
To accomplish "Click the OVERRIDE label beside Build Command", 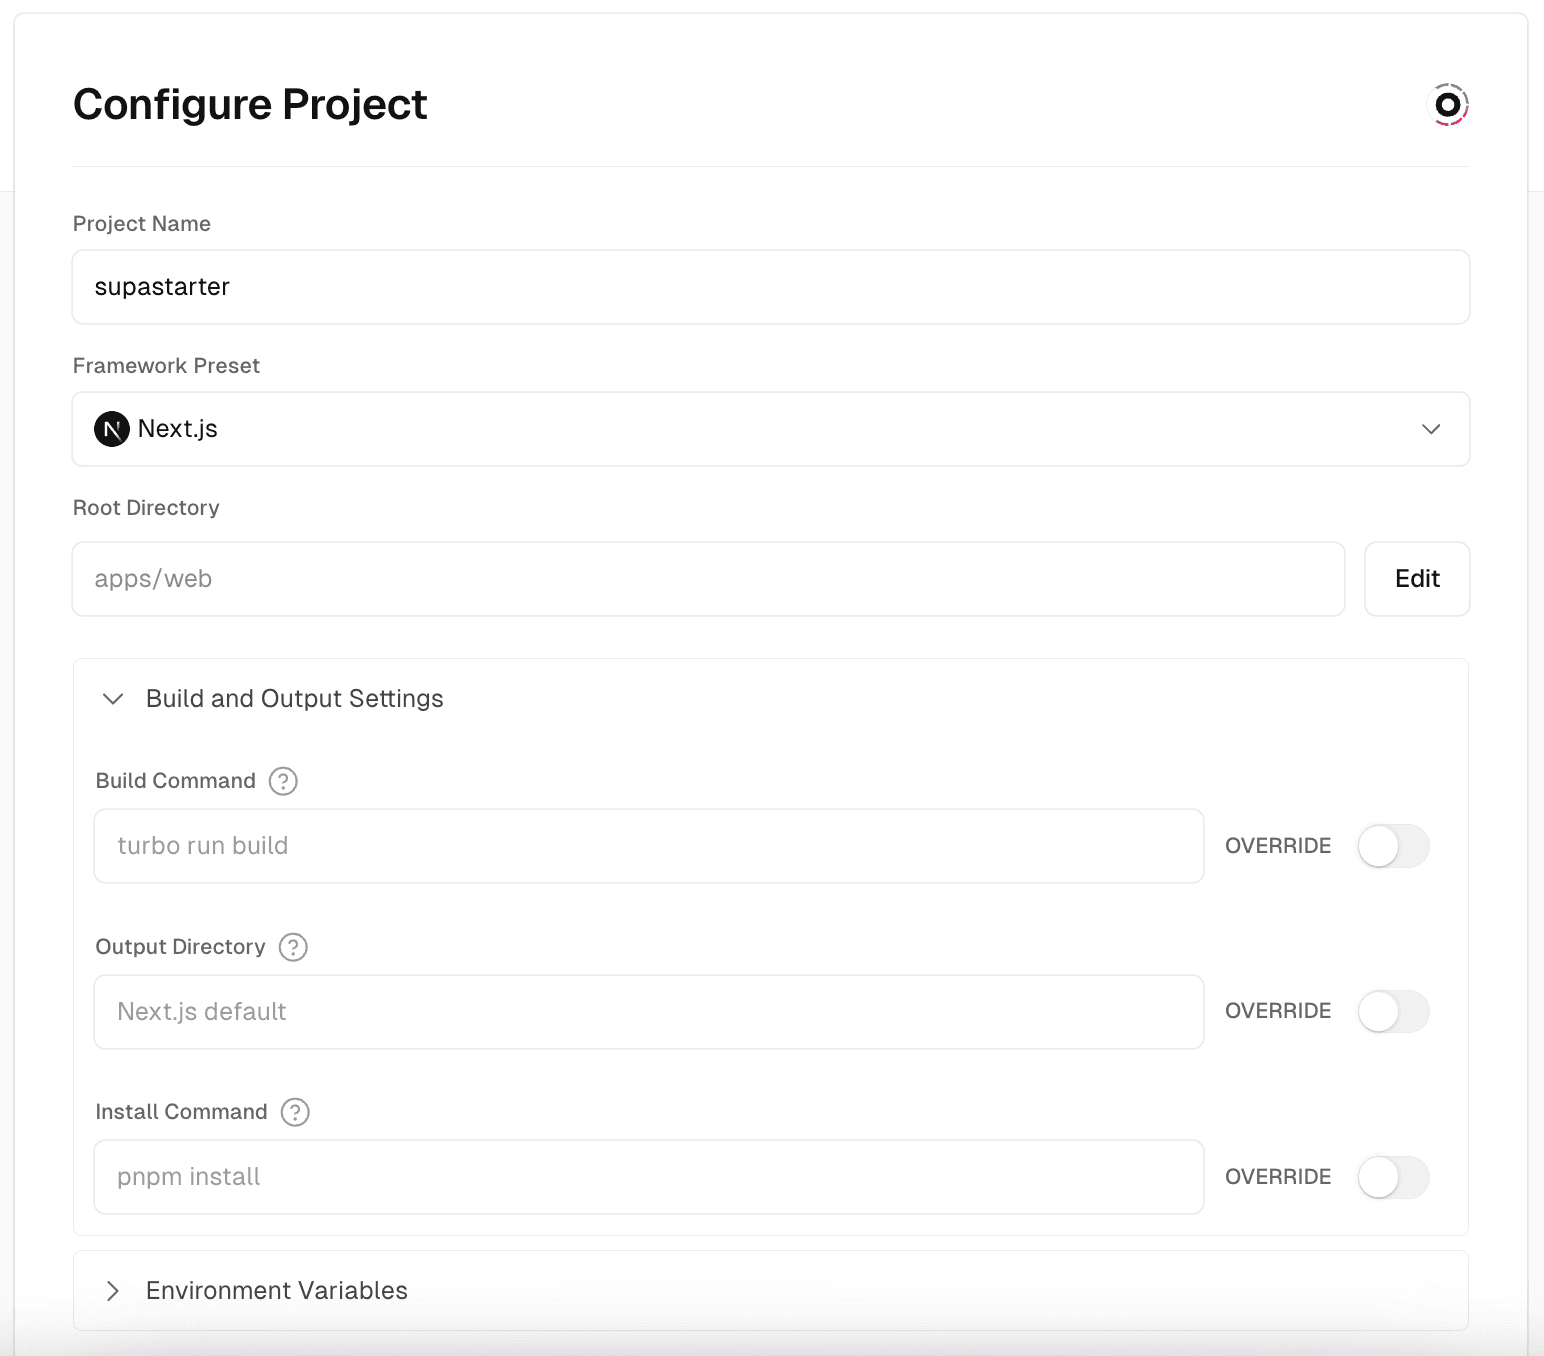I will [x=1277, y=846].
